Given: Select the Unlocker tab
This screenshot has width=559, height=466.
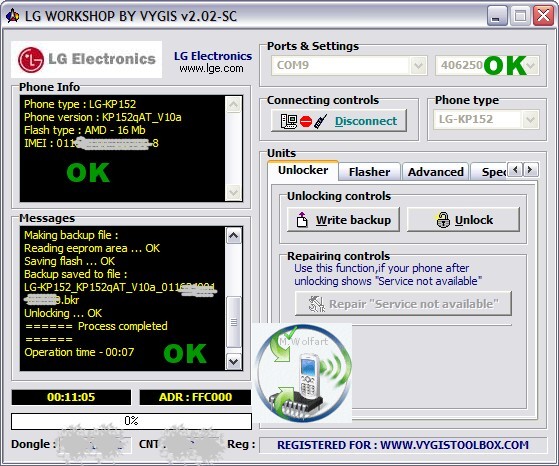Looking at the screenshot, I should [303, 170].
